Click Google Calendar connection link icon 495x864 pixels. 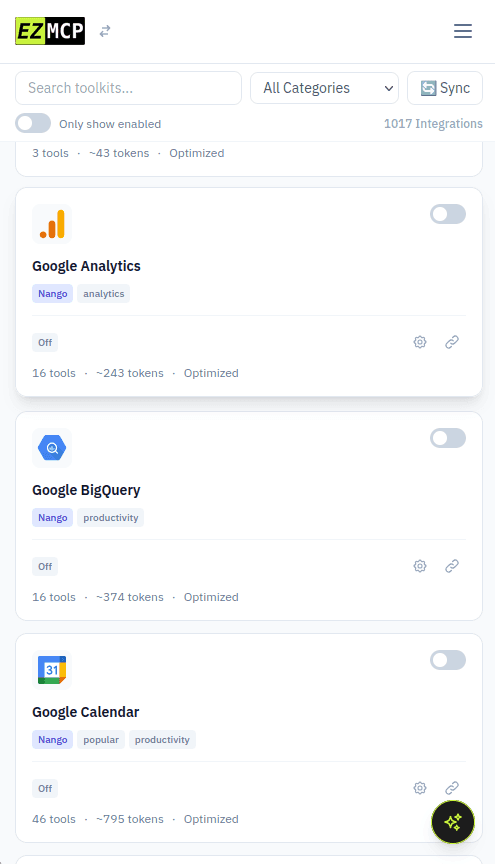pyautogui.click(x=452, y=788)
